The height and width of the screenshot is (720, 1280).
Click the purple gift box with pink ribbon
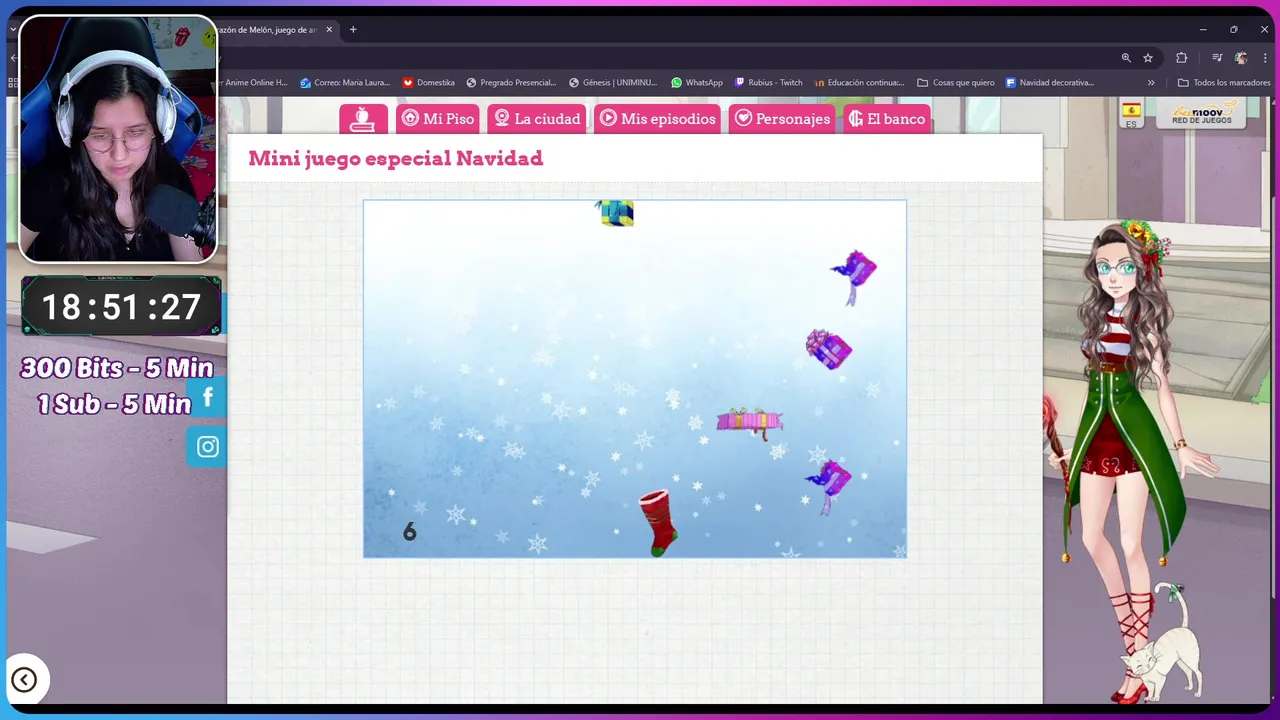(828, 349)
